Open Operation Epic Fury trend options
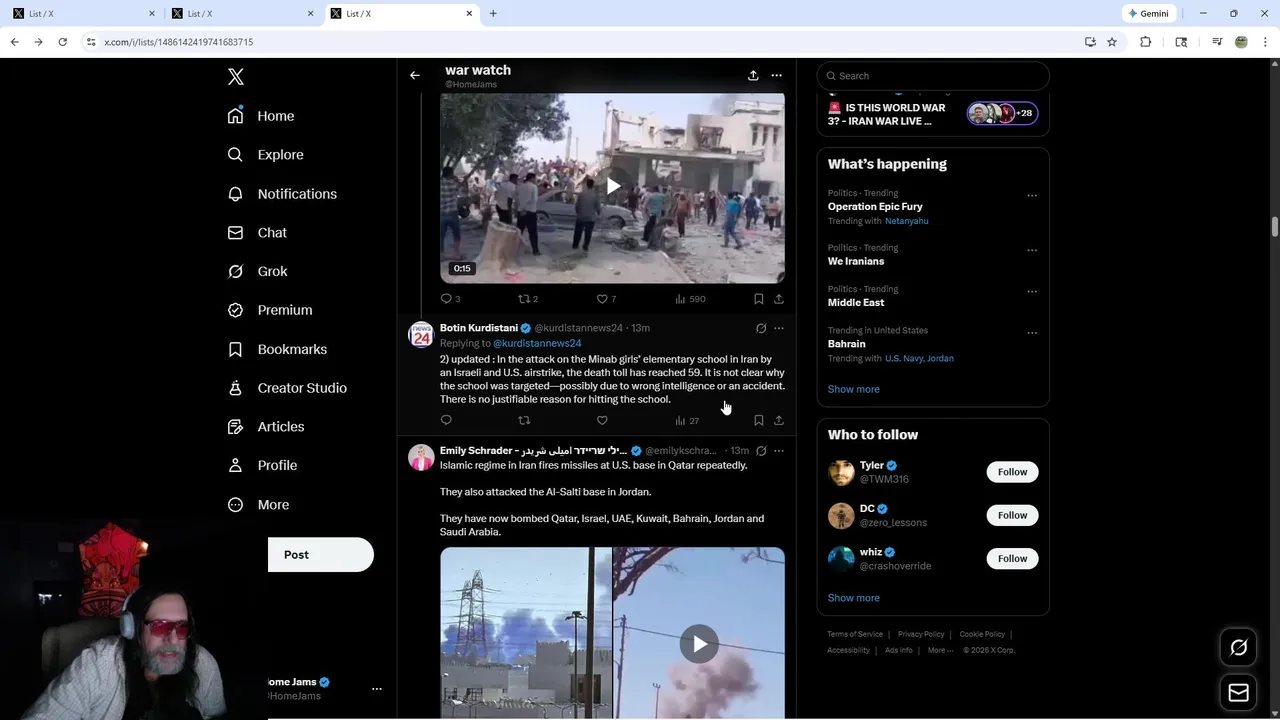 tap(1032, 196)
